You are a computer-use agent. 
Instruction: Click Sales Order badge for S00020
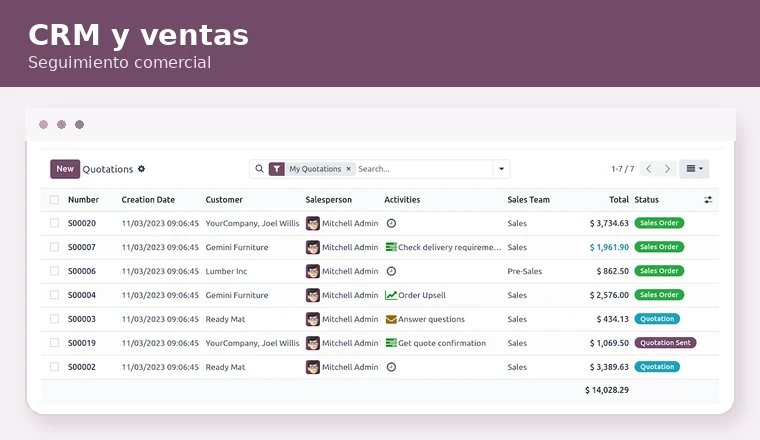click(x=659, y=223)
